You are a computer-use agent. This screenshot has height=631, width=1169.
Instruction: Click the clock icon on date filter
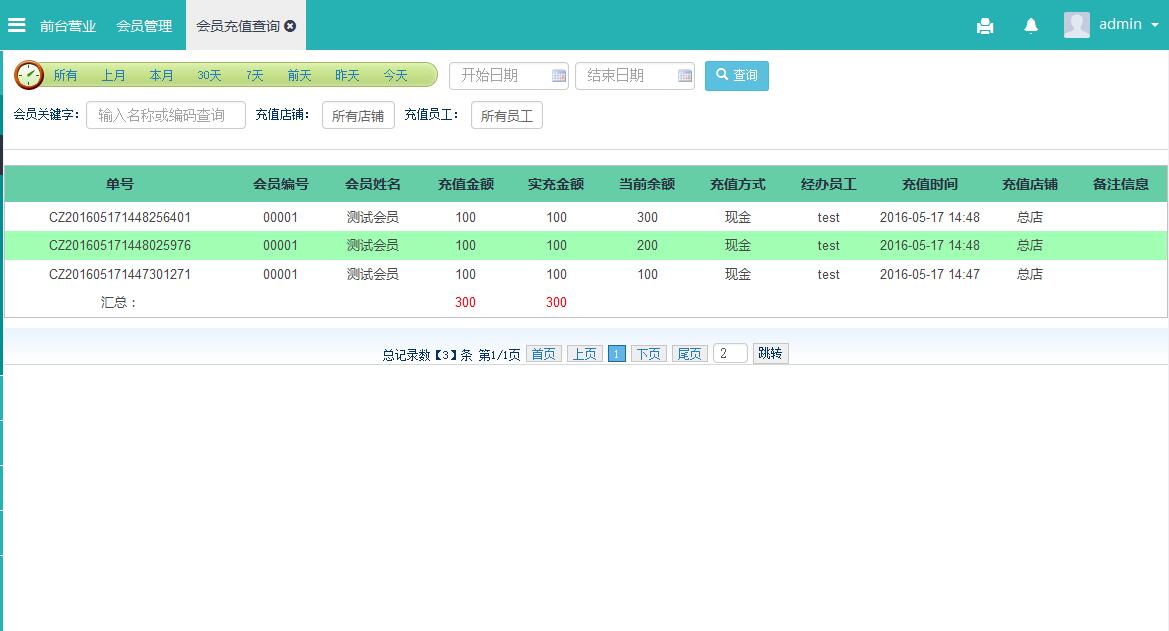click(x=29, y=75)
